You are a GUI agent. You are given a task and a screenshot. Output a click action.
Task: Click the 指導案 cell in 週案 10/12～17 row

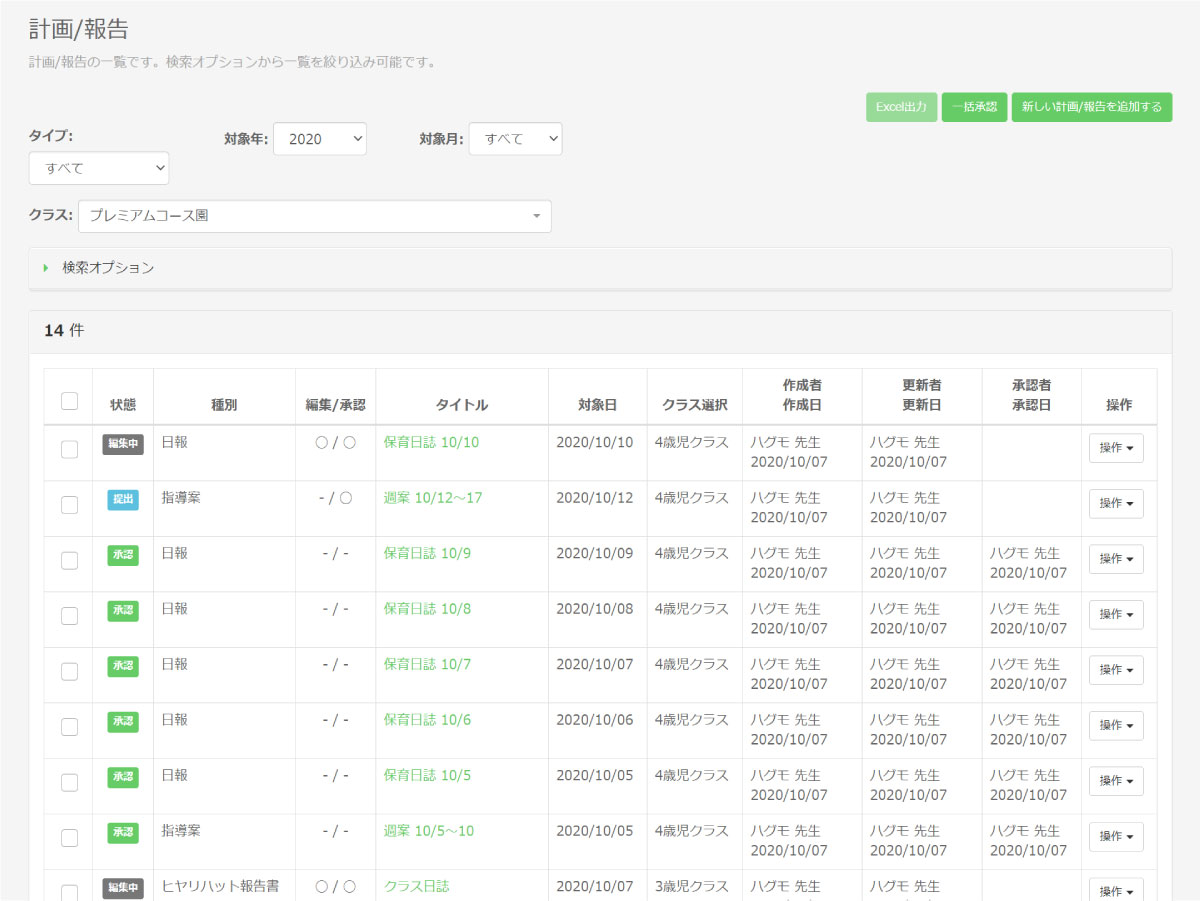[181, 497]
